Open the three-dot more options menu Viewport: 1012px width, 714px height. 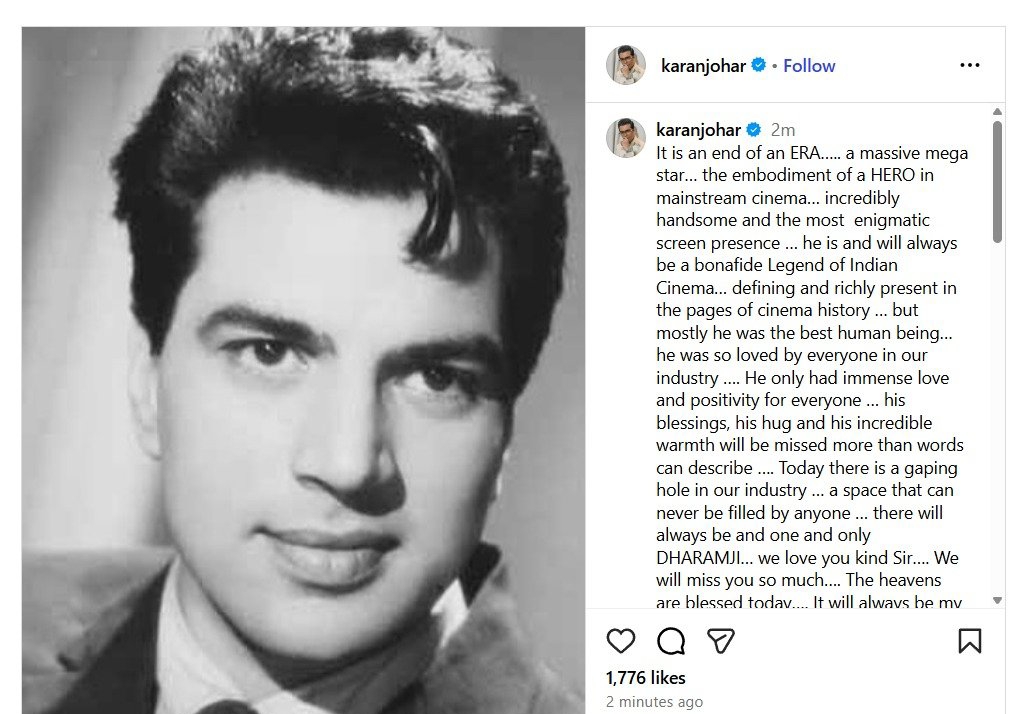point(969,65)
